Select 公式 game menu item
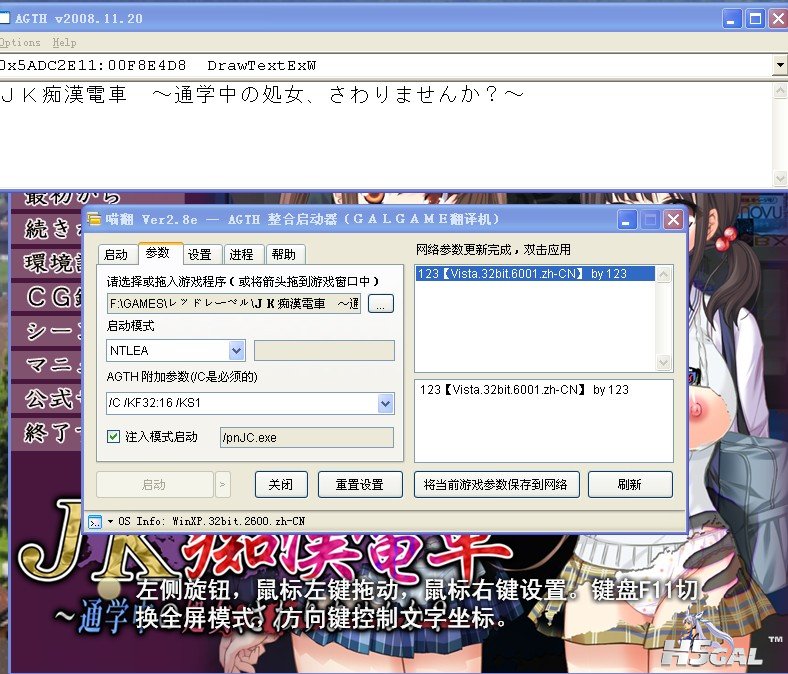 point(47,399)
